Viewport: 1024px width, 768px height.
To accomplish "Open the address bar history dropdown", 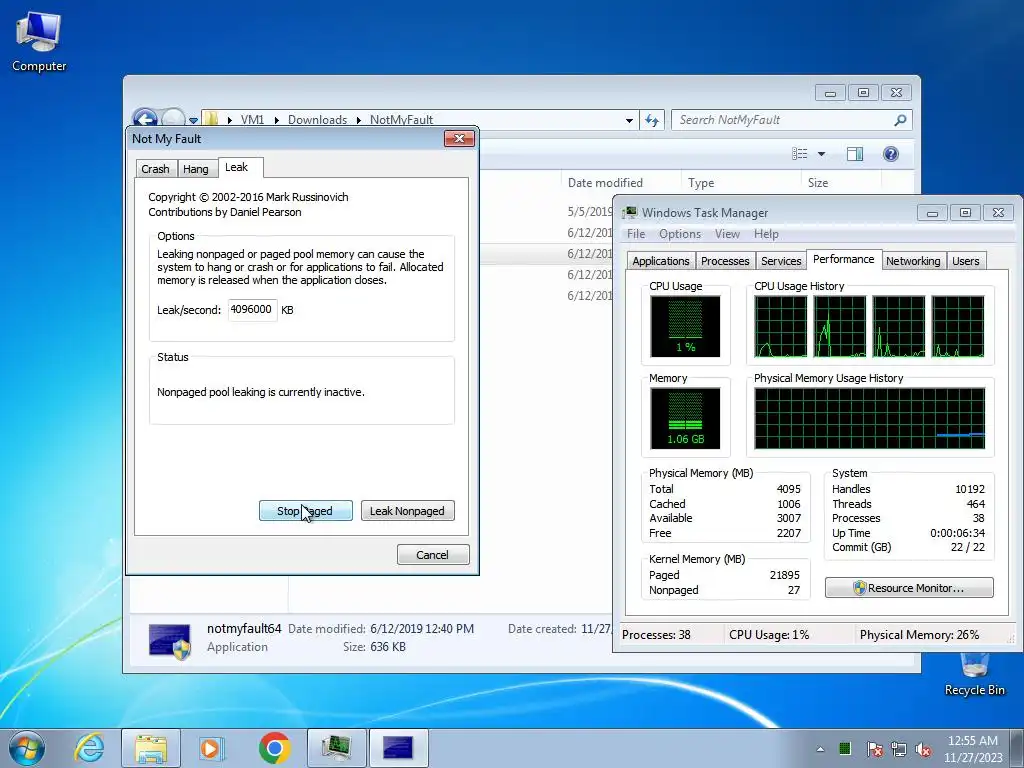I will [629, 120].
